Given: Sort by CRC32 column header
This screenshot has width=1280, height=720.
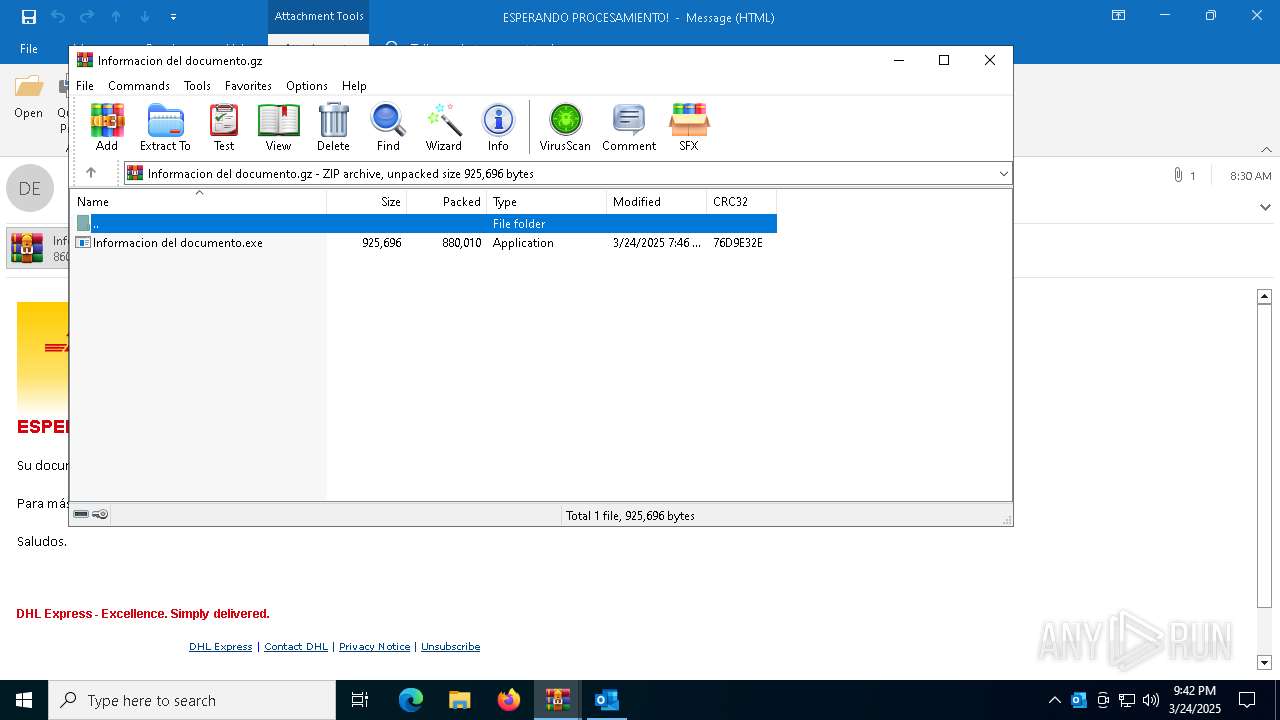Looking at the screenshot, I should click(x=742, y=201).
